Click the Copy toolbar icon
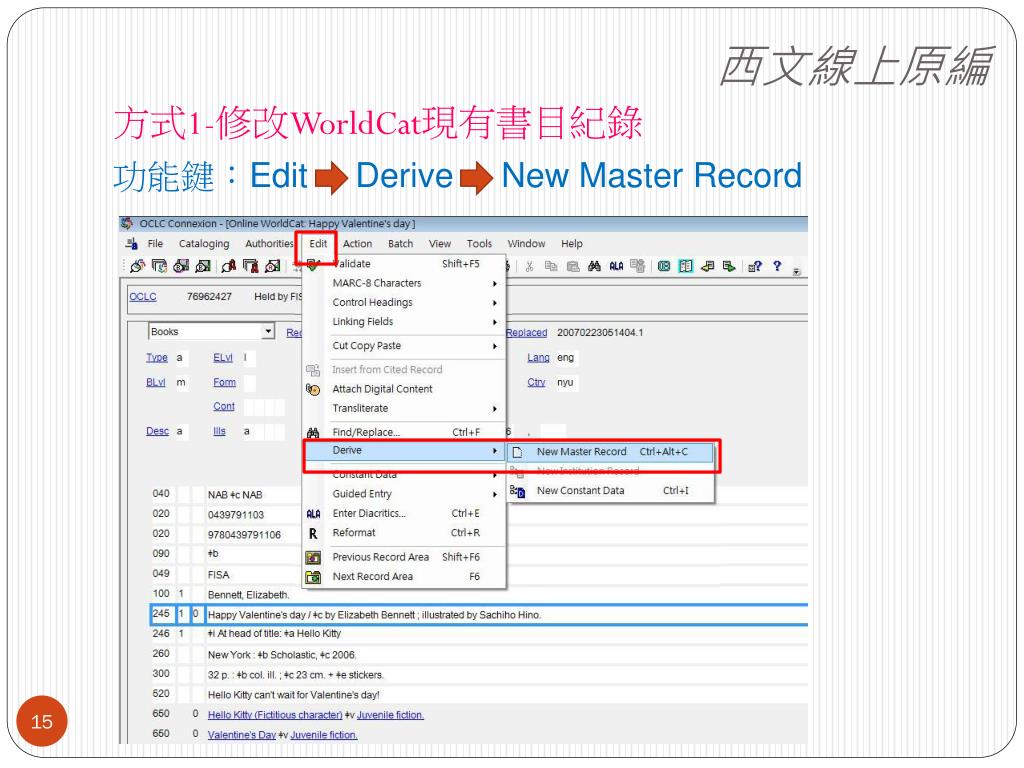This screenshot has width=1024, height=768. [551, 266]
